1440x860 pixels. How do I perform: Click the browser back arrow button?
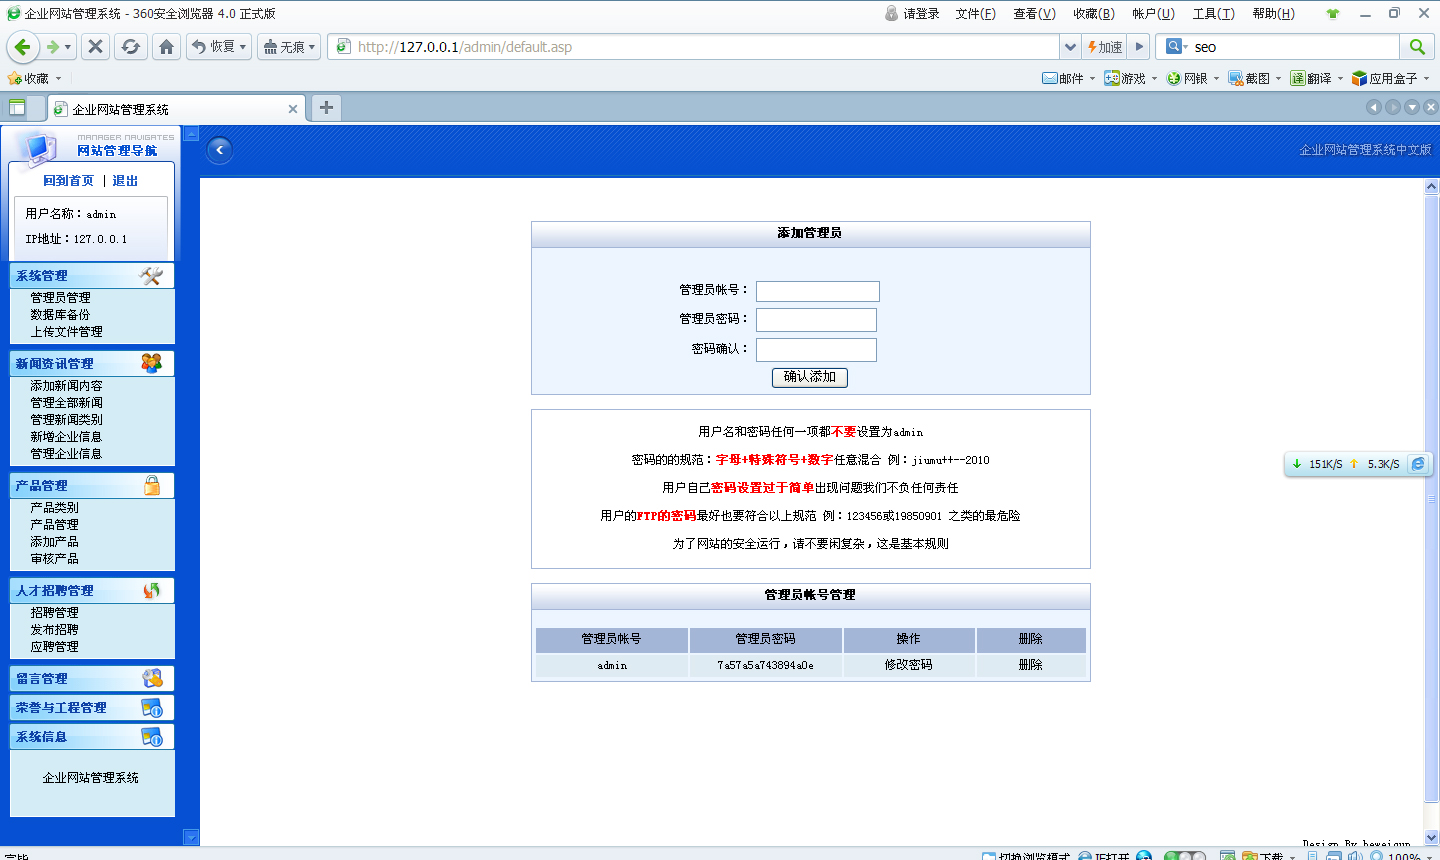(23, 47)
